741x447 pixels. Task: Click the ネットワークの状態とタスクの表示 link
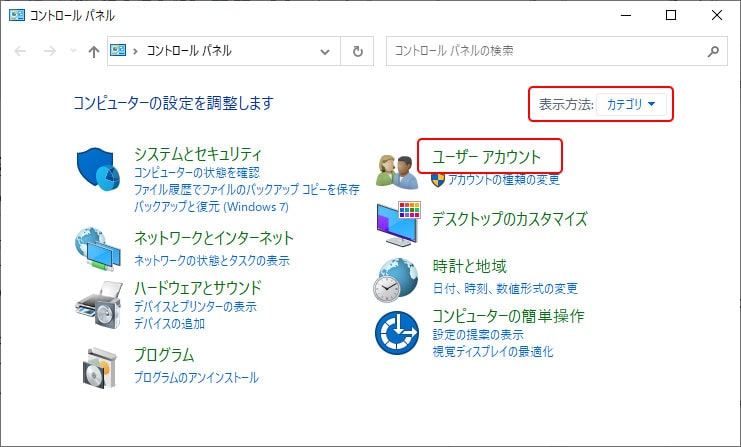[x=211, y=261]
